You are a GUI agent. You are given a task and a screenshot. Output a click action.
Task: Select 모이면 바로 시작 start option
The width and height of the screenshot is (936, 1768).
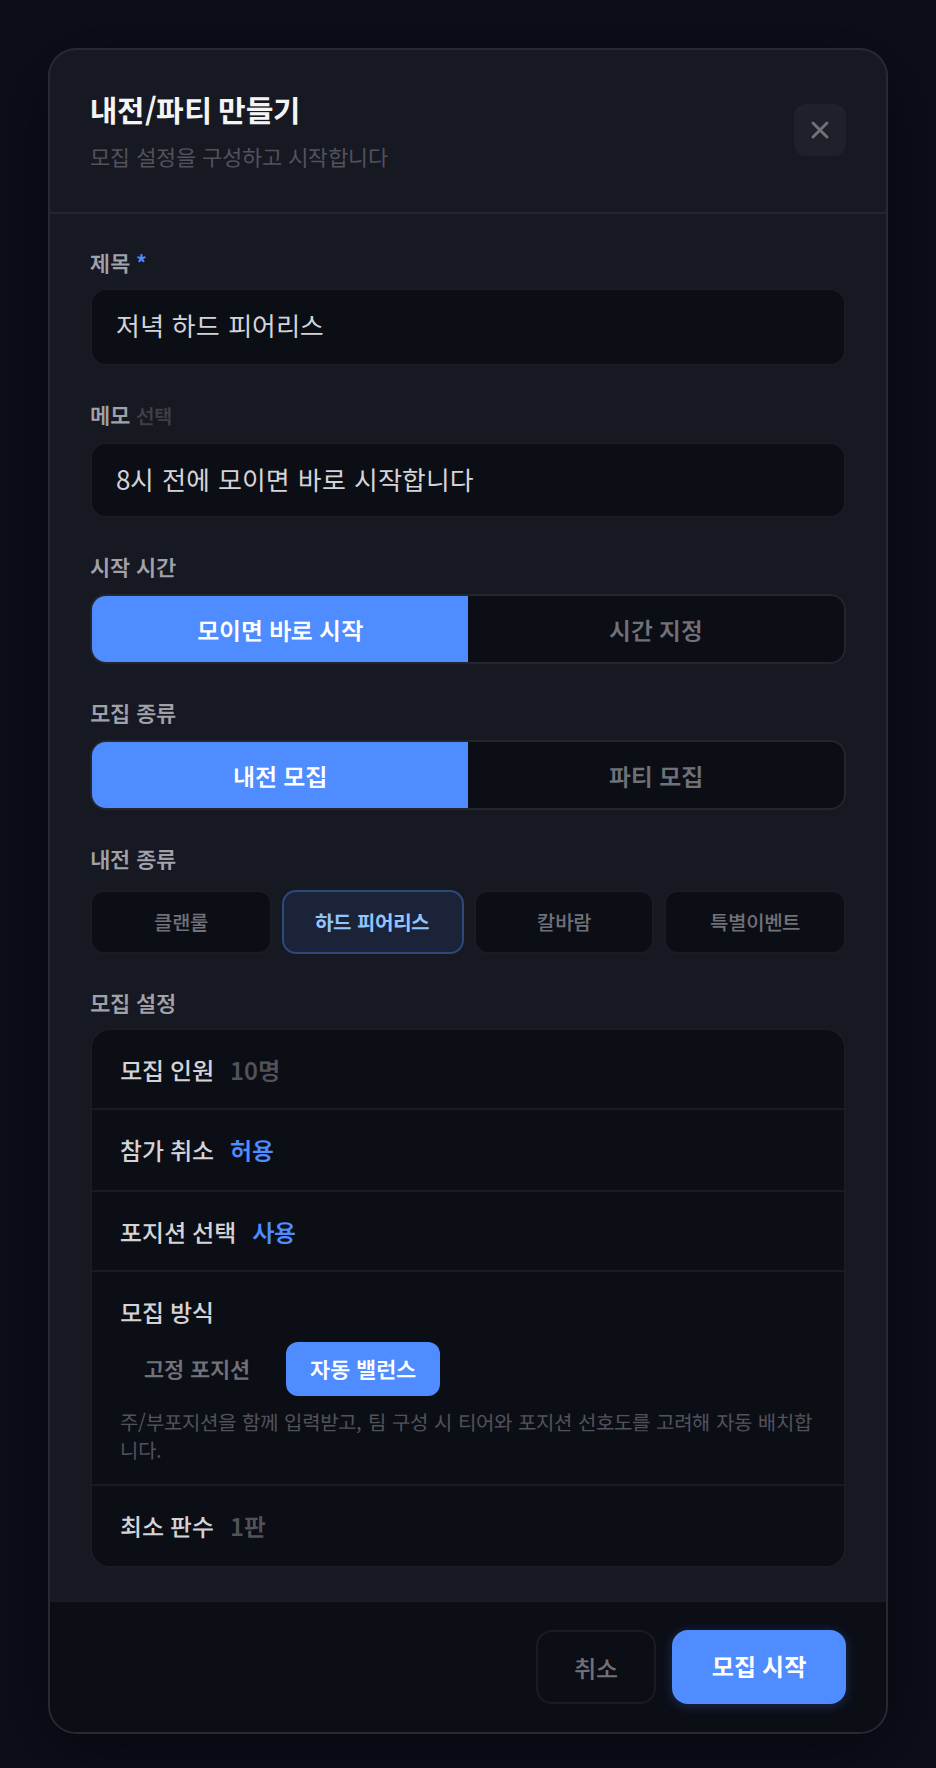click(280, 630)
